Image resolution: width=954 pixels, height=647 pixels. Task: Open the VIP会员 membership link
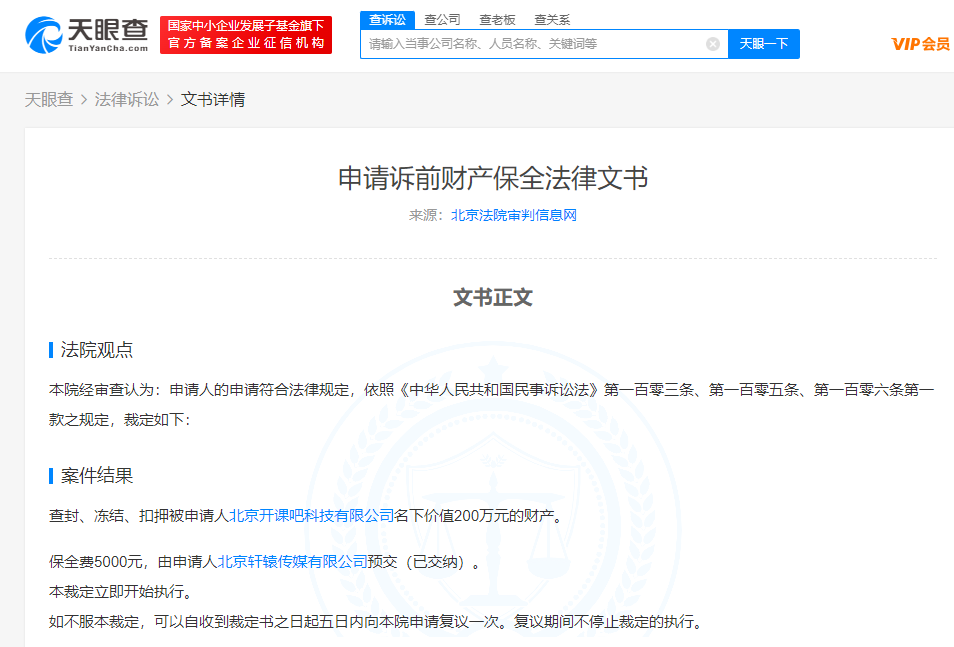tap(920, 44)
